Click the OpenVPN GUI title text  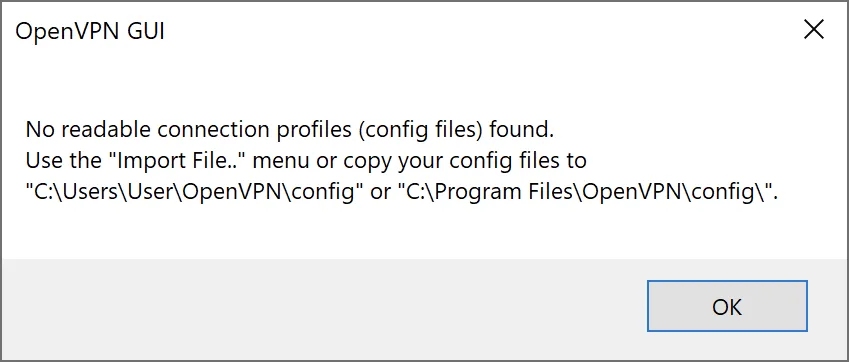(90, 32)
